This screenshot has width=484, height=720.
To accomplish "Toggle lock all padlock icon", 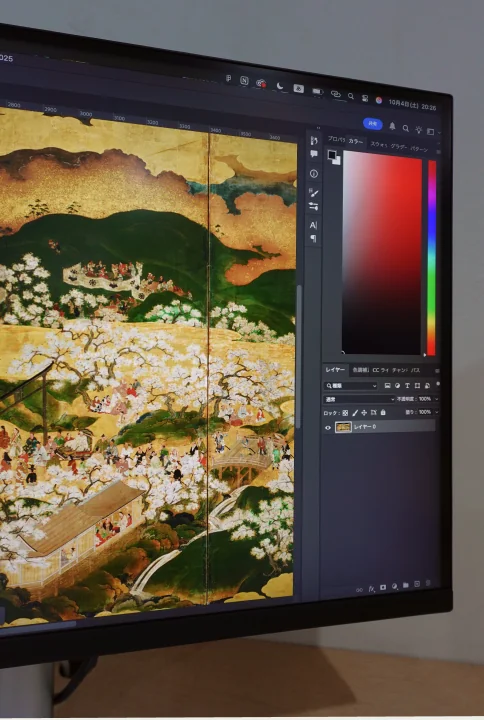I will pos(383,413).
